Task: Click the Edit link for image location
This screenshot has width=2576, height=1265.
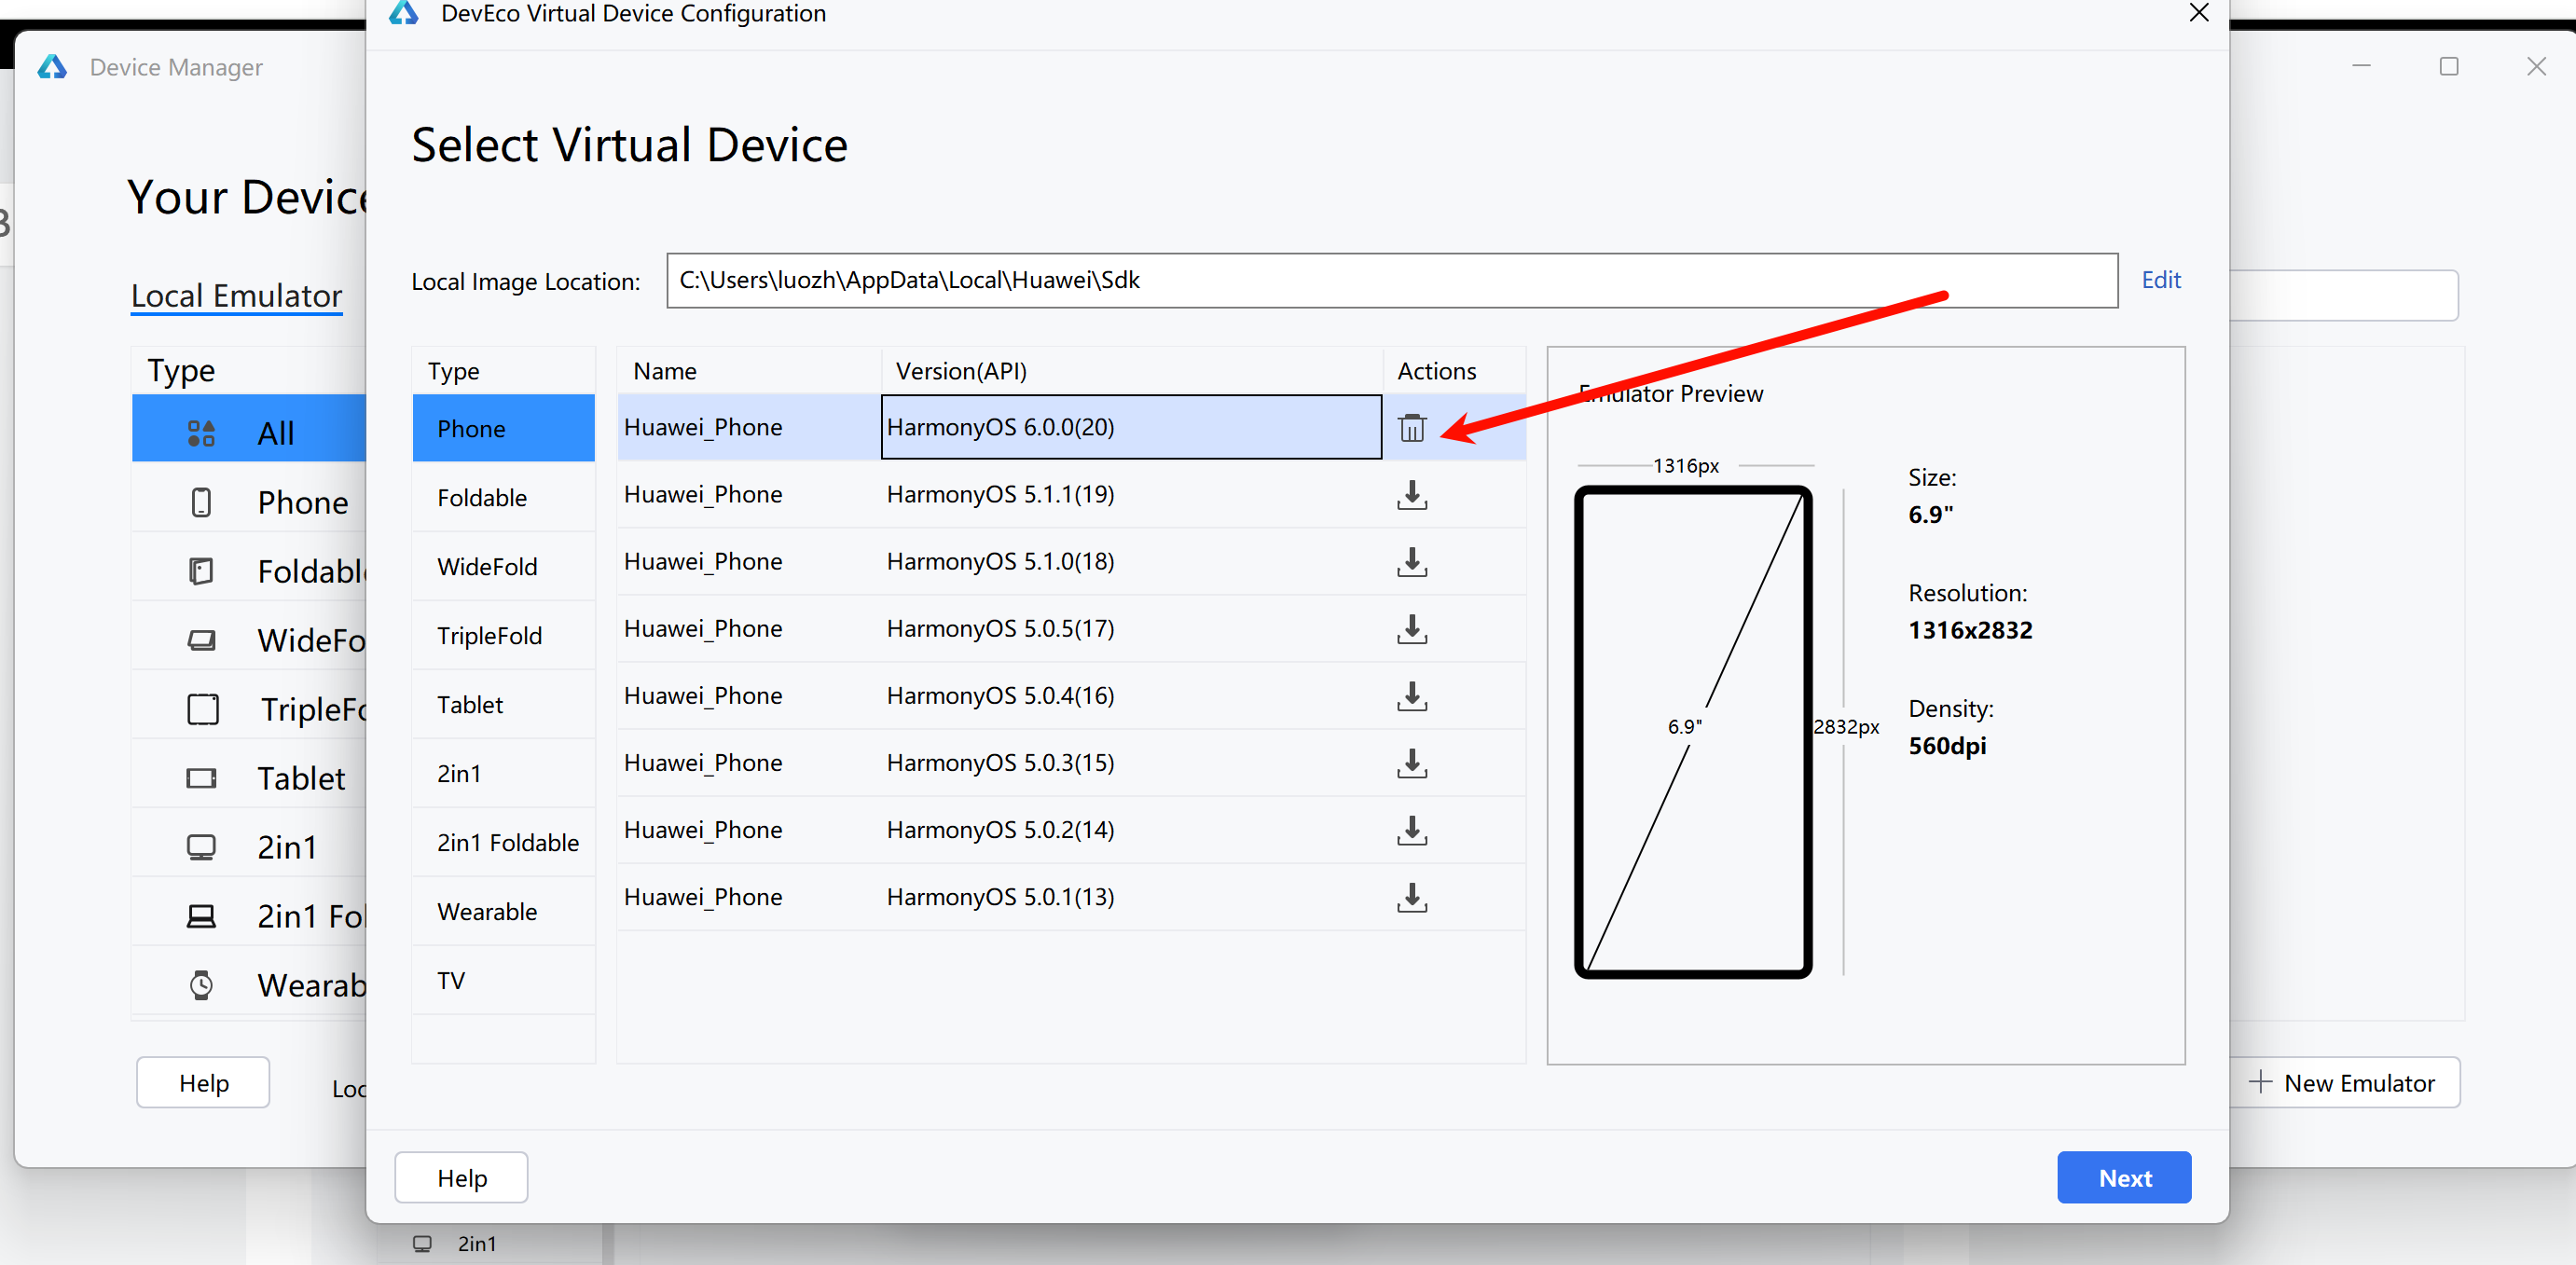Action: pyautogui.click(x=2160, y=280)
